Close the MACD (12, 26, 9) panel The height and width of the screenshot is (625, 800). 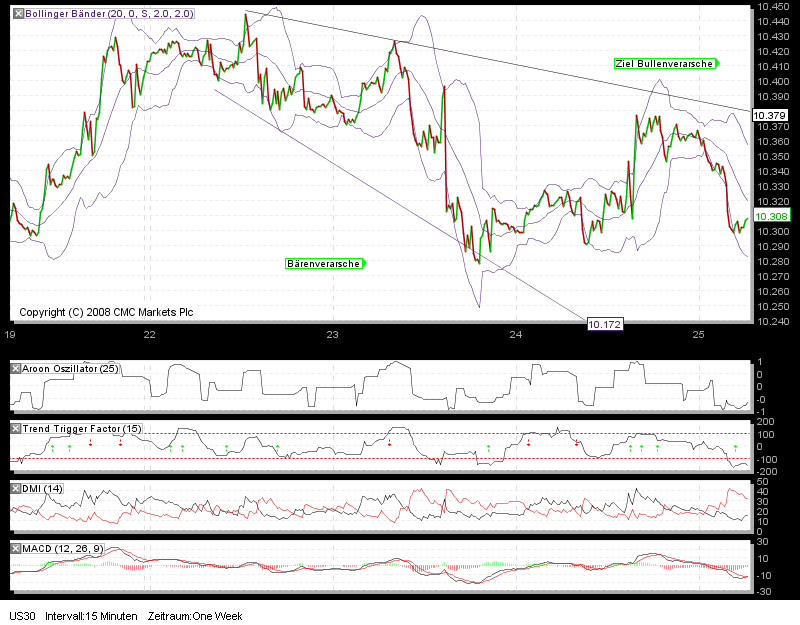tap(16, 549)
